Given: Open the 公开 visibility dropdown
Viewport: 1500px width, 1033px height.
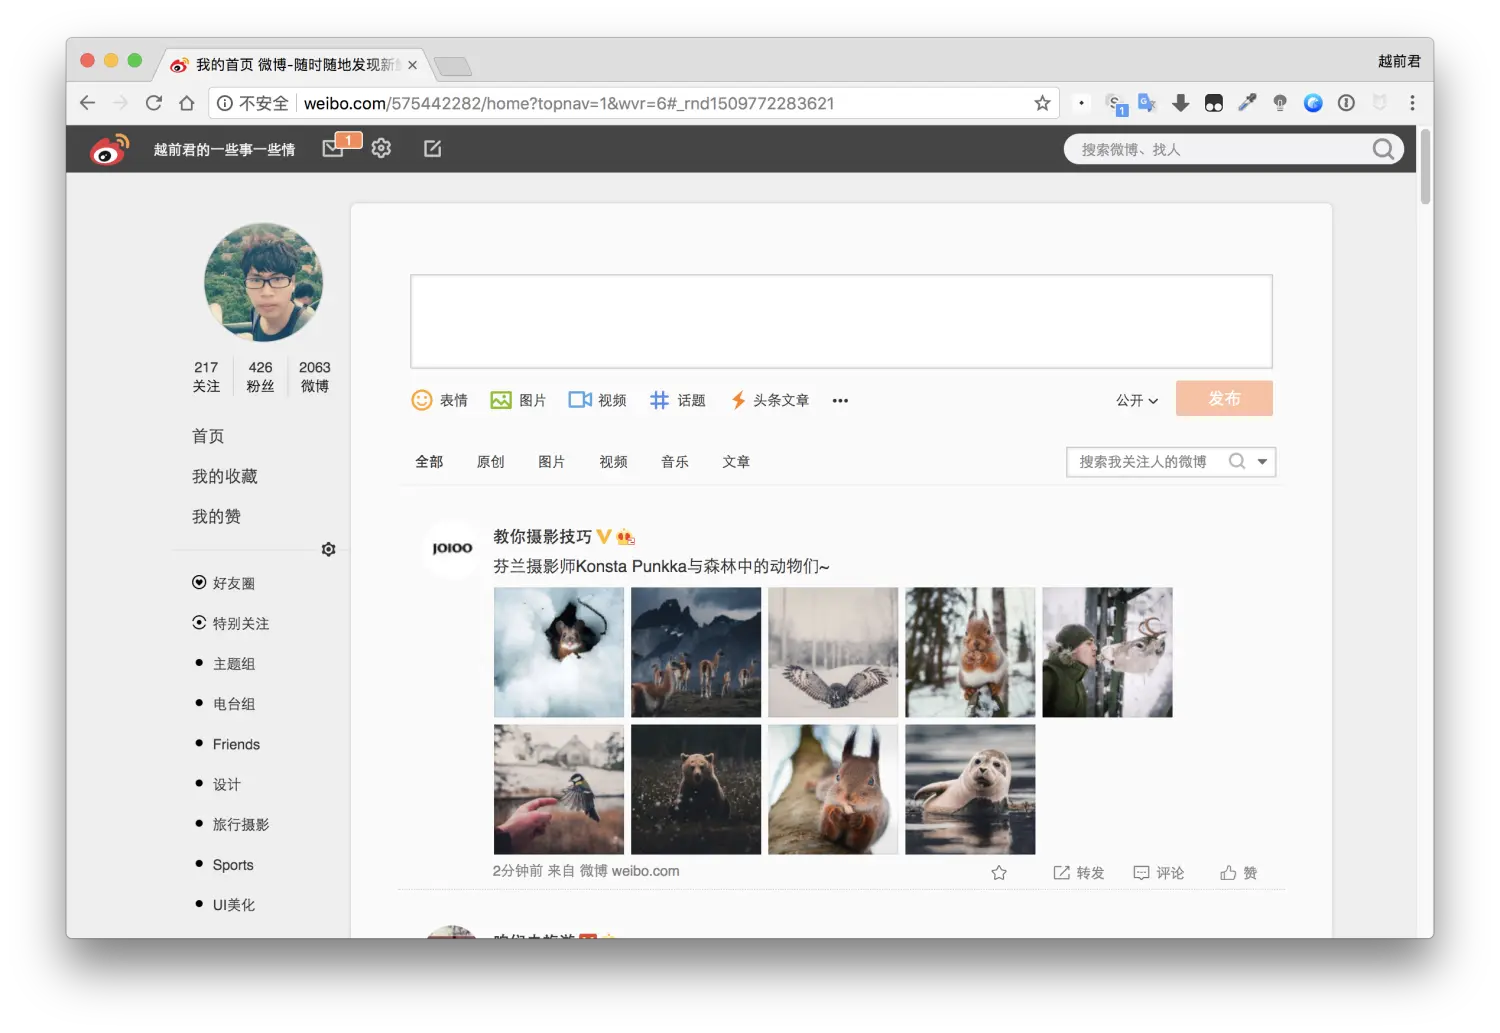Looking at the screenshot, I should point(1137,400).
